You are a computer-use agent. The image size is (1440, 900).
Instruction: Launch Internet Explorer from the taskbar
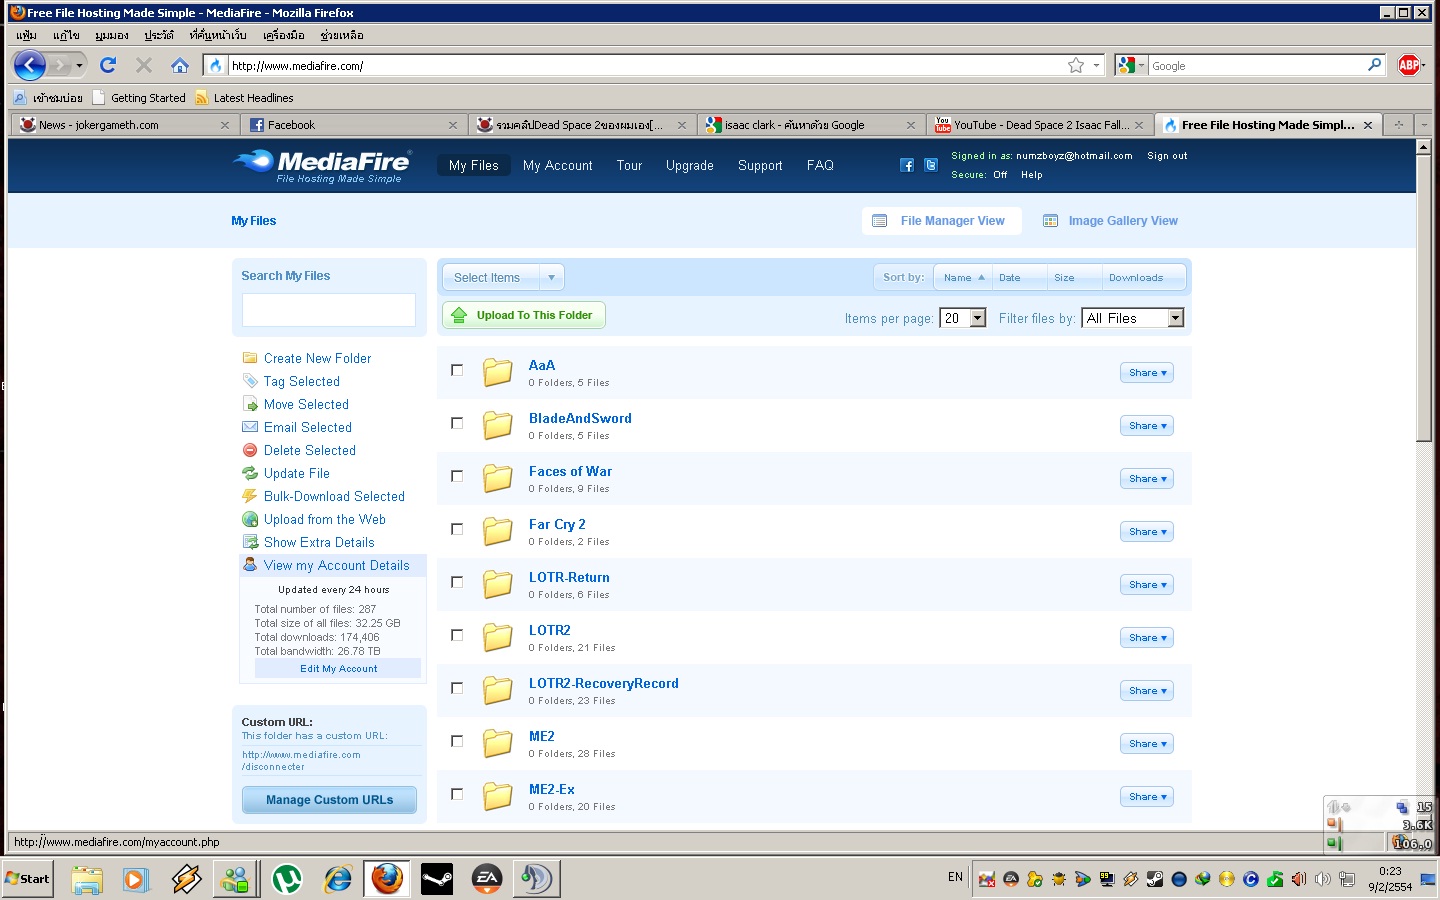(337, 879)
